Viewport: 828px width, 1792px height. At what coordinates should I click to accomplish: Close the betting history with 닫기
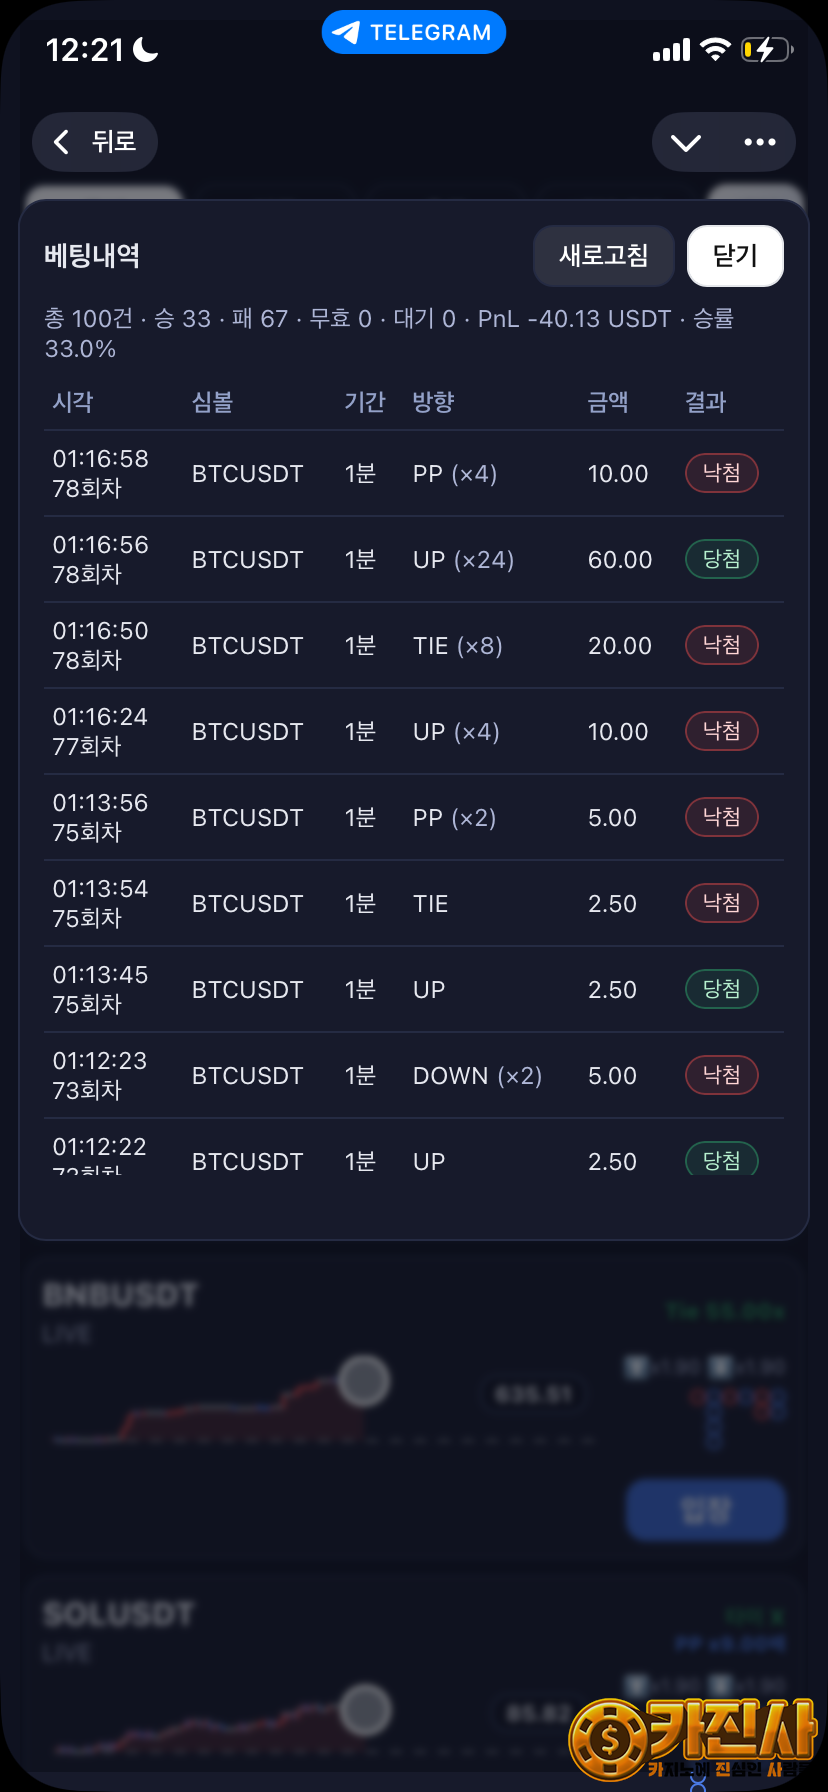pos(735,256)
